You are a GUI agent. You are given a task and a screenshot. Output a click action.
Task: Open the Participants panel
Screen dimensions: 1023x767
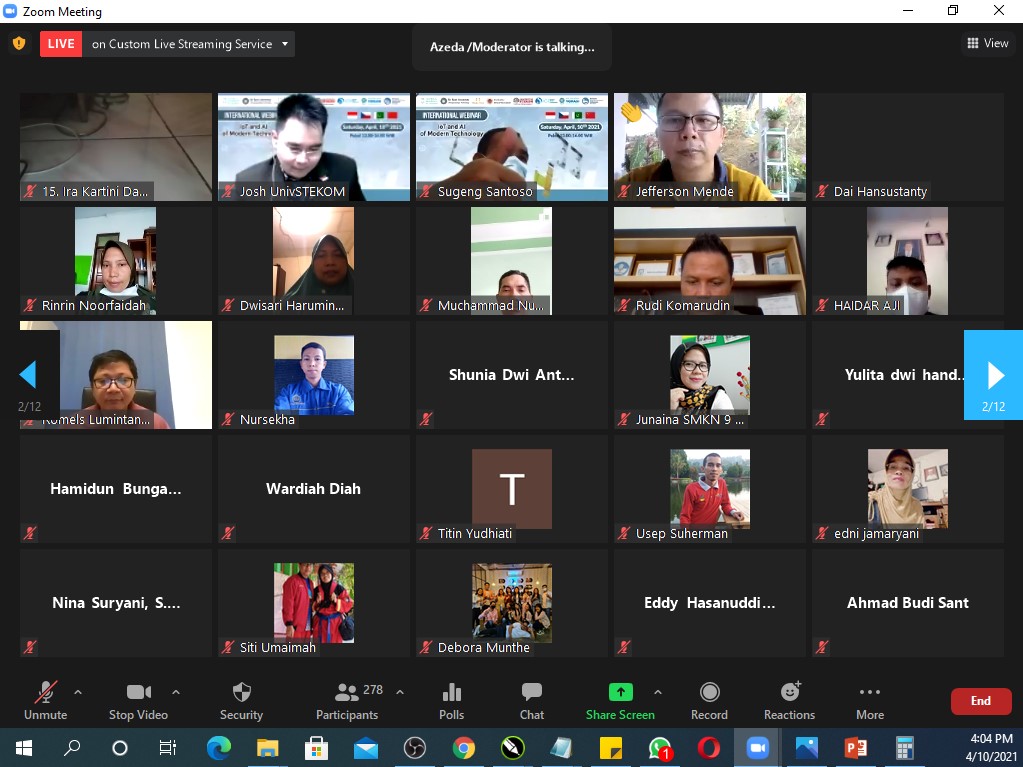tap(347, 701)
